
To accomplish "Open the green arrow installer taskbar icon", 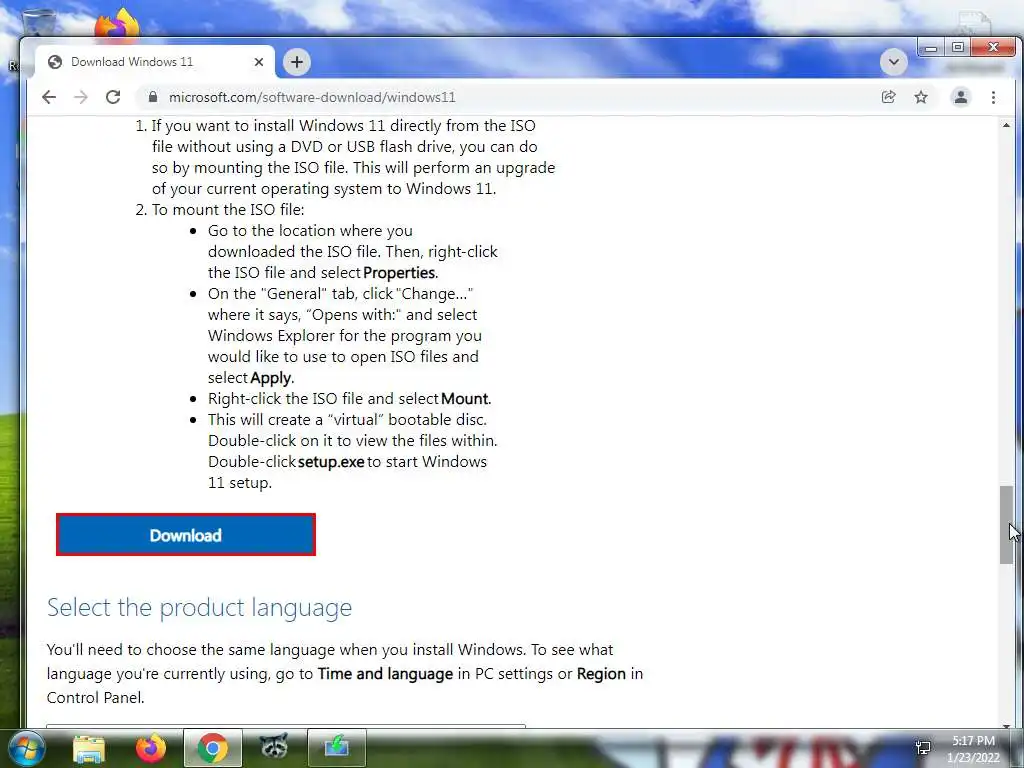I will pyautogui.click(x=336, y=748).
